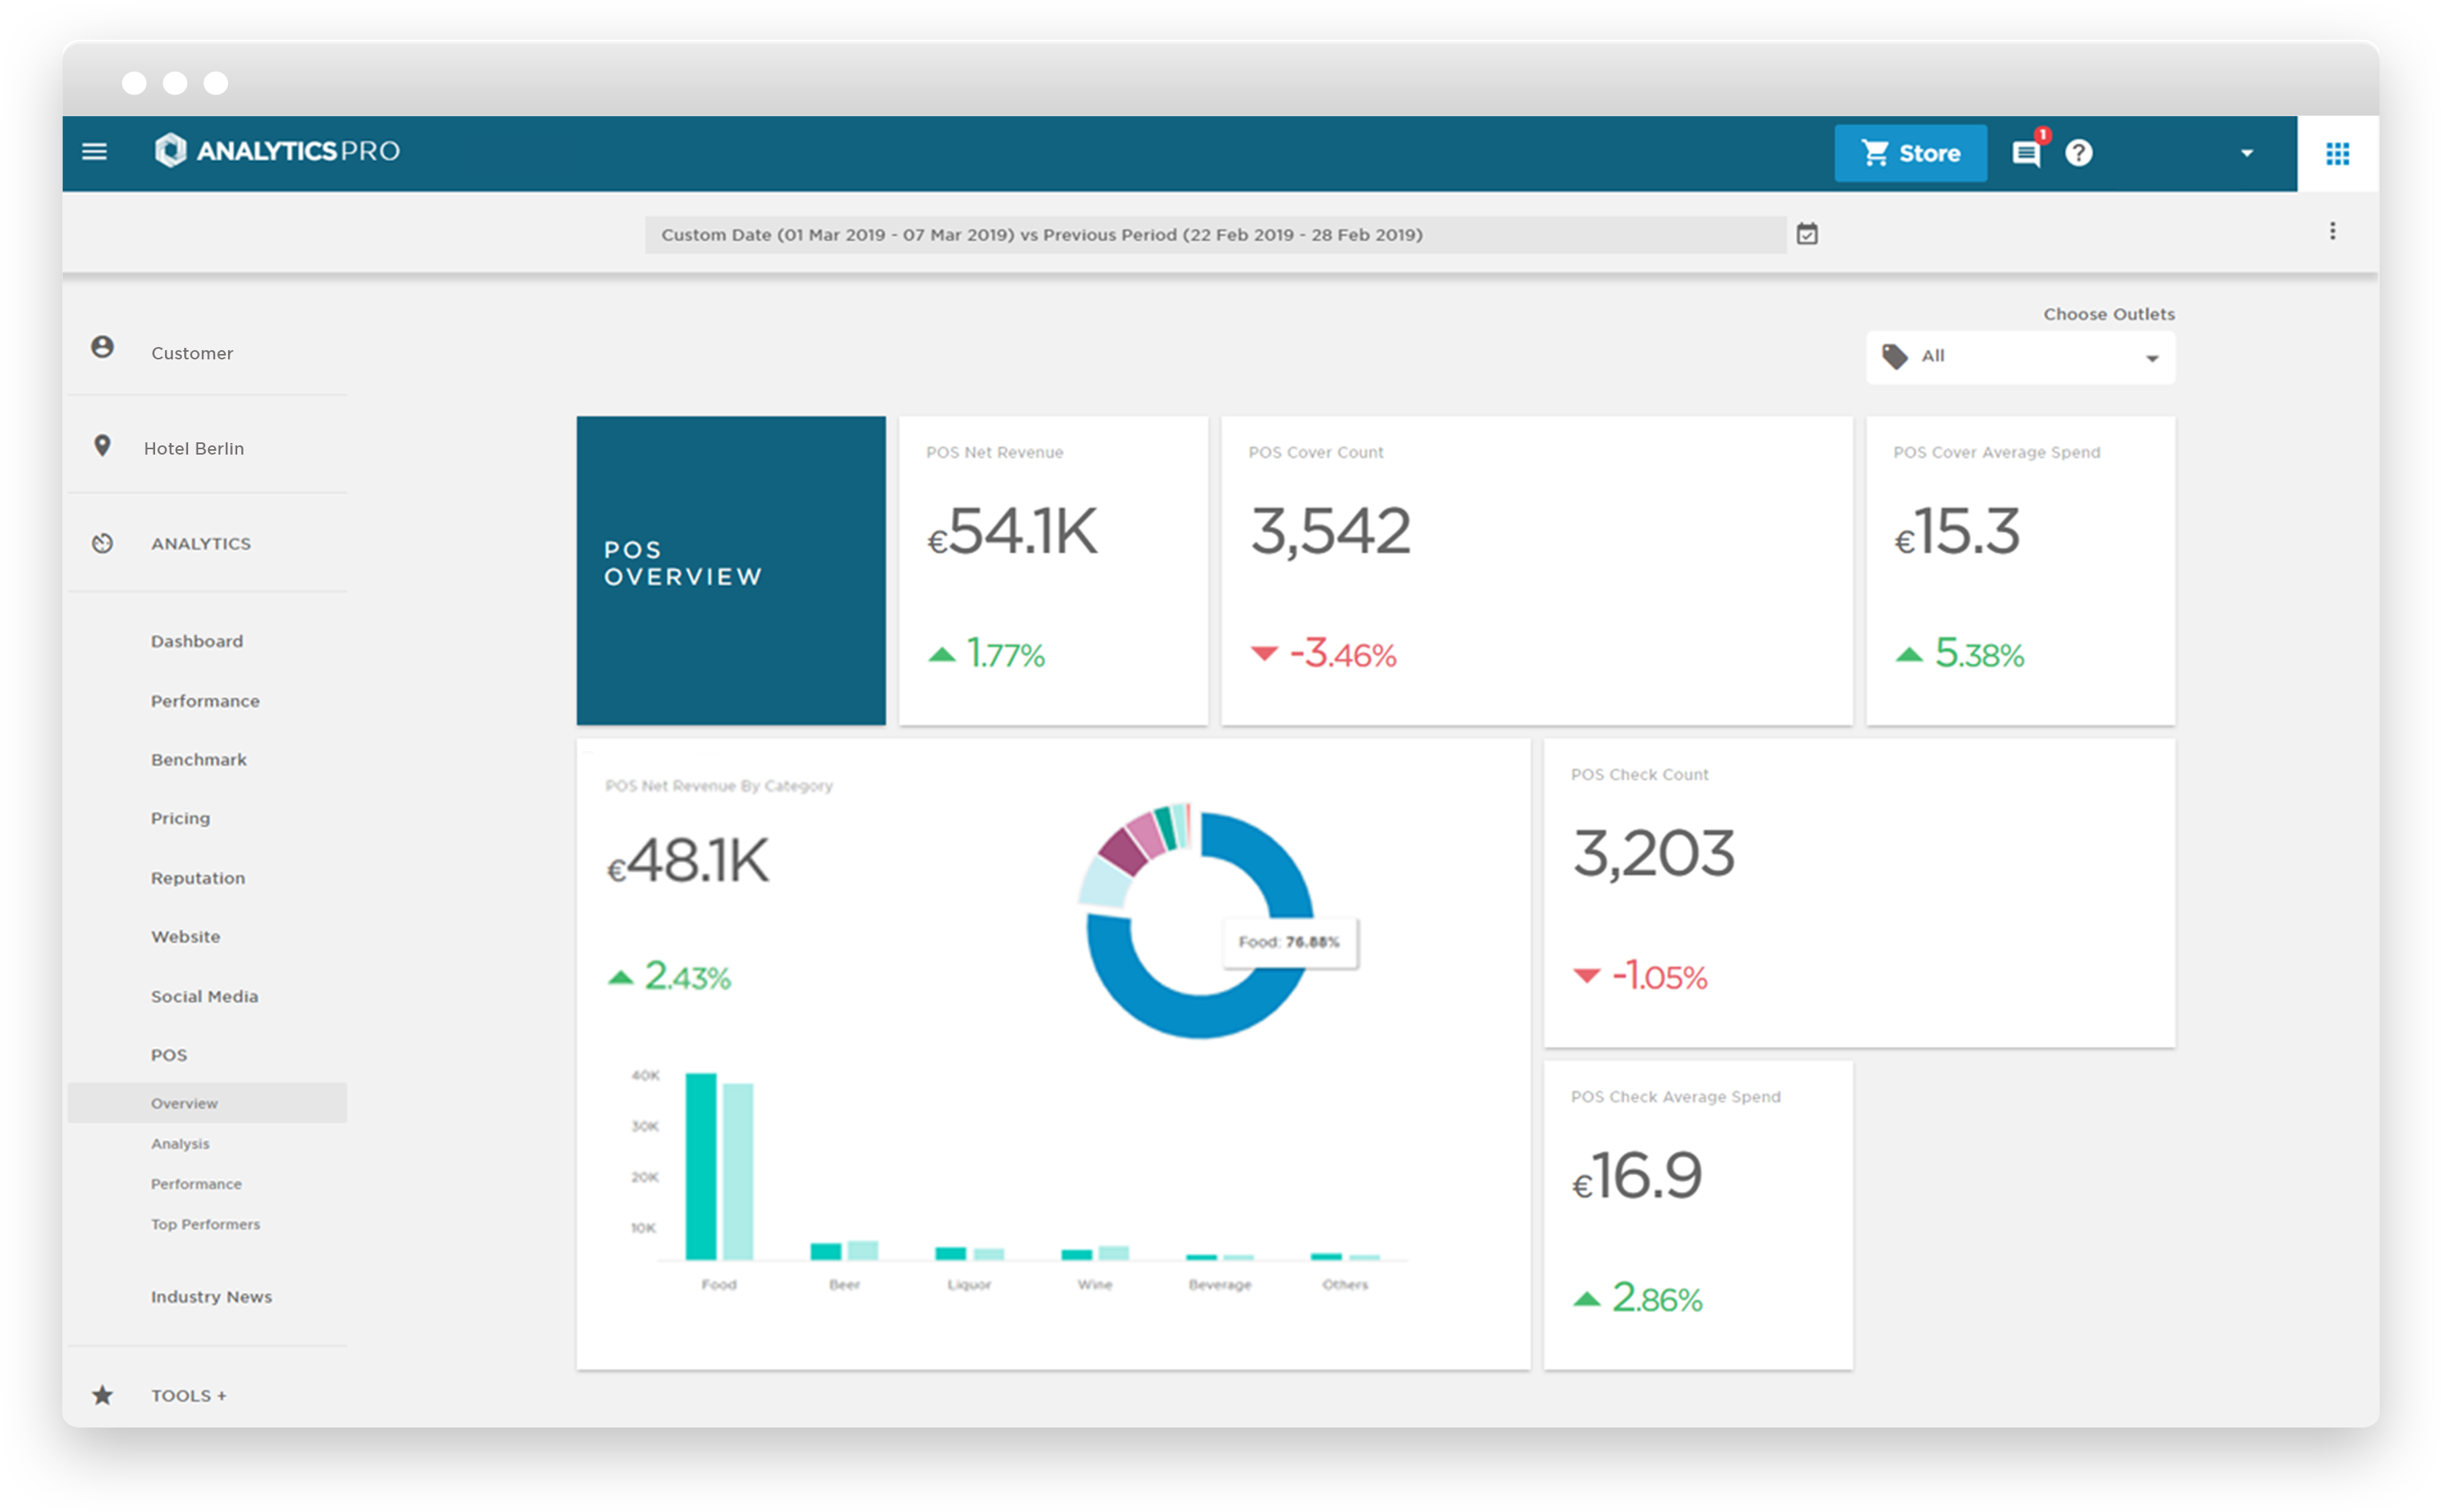Click the Wine axis label
2441x1512 pixels.
tap(1095, 1285)
